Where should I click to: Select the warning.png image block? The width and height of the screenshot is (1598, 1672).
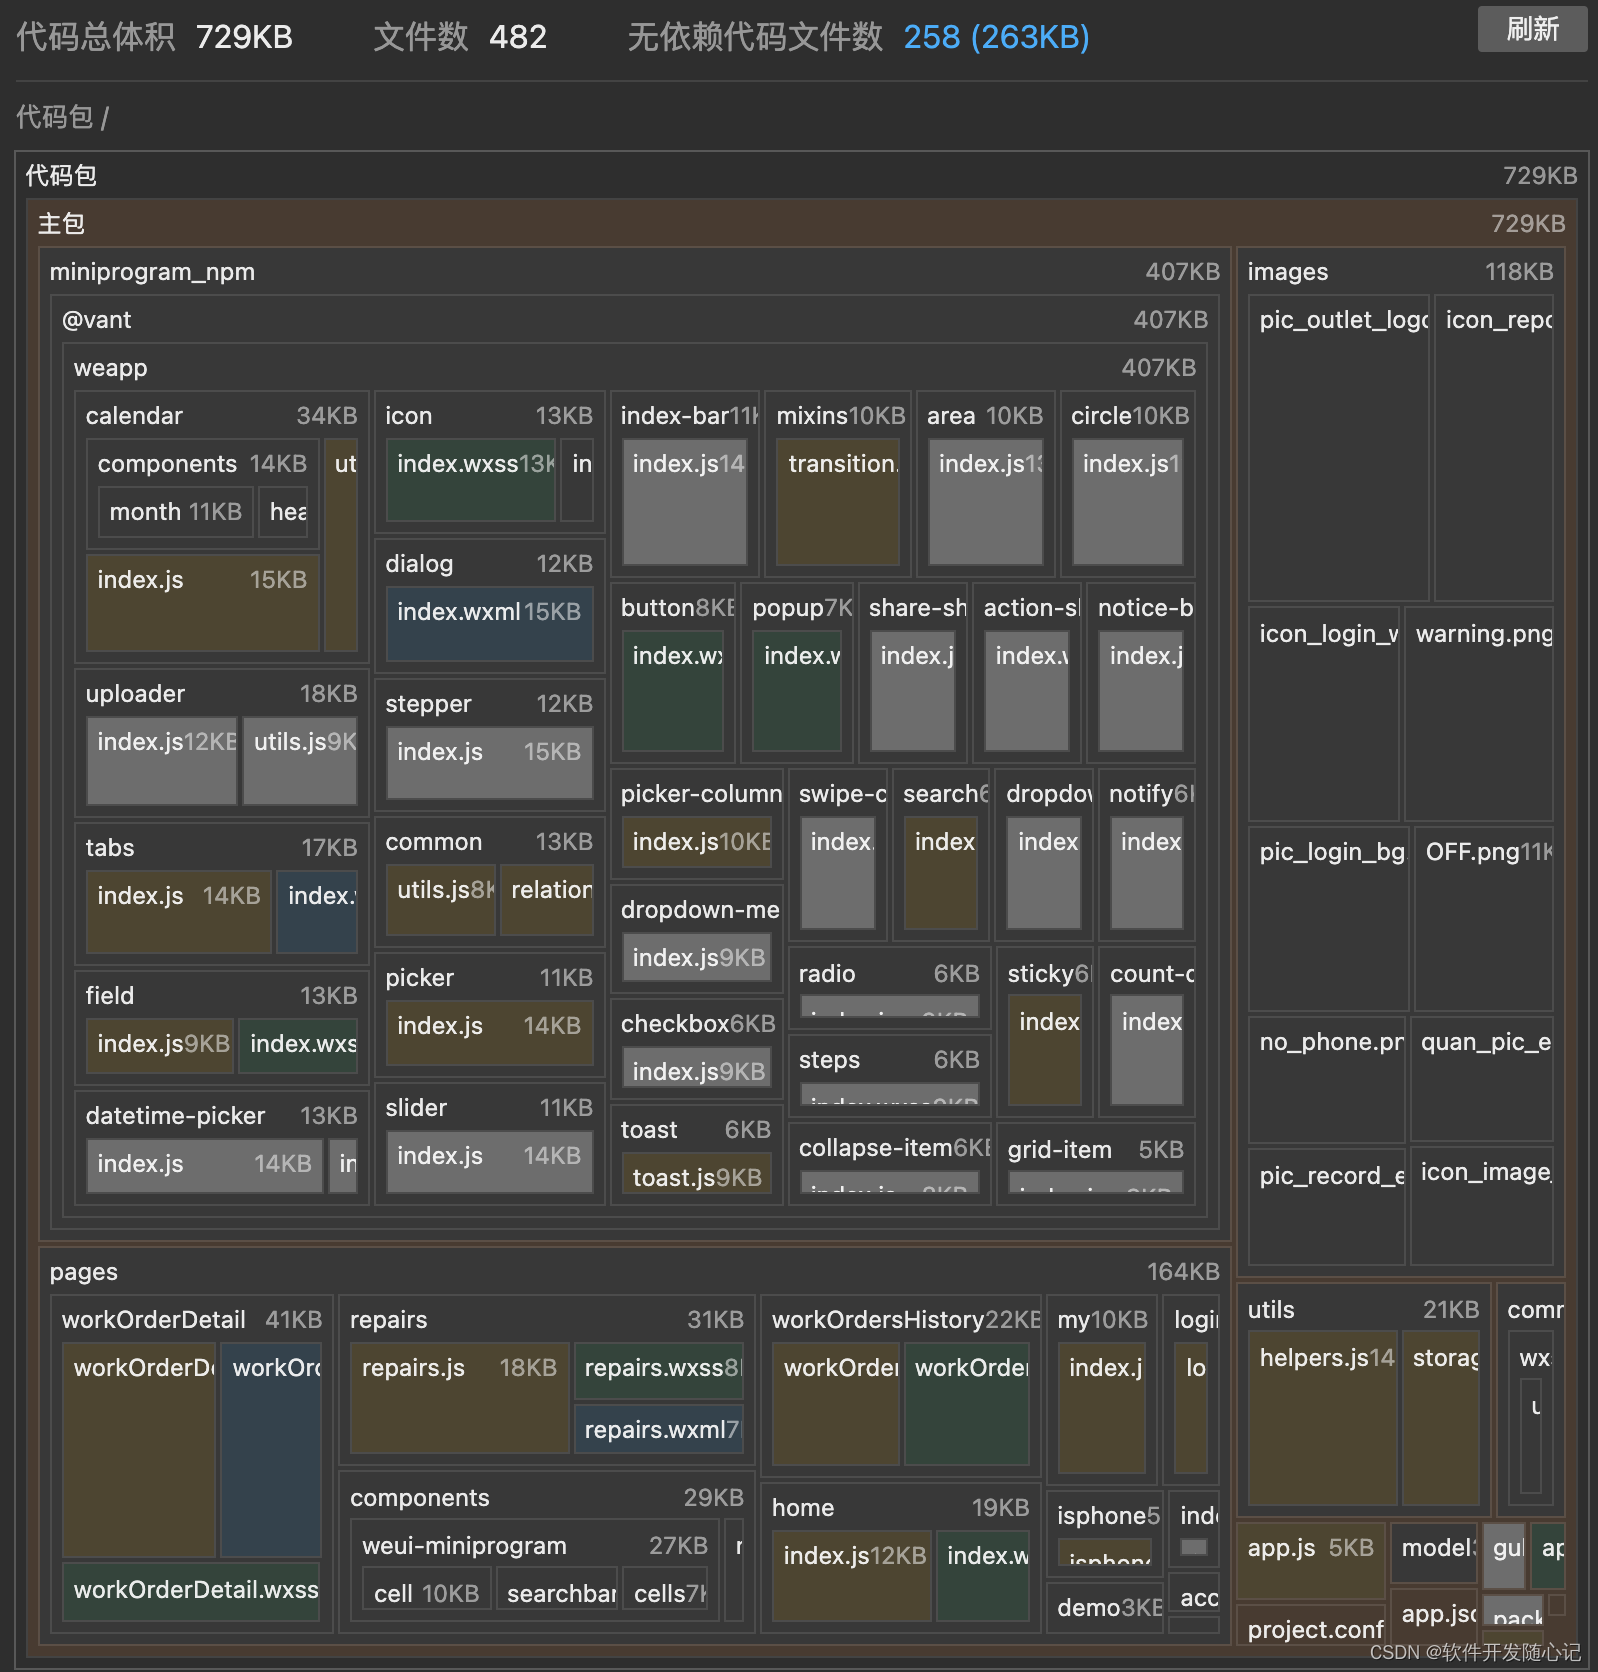[1479, 714]
